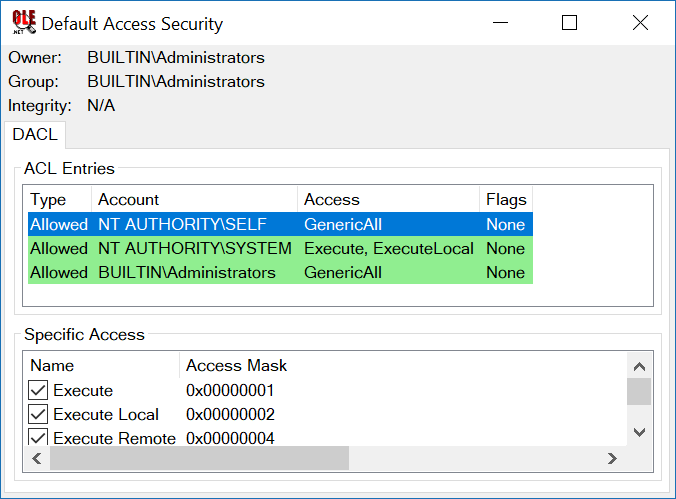
Task: Toggle the Execute checkbox
Action: (x=39, y=390)
